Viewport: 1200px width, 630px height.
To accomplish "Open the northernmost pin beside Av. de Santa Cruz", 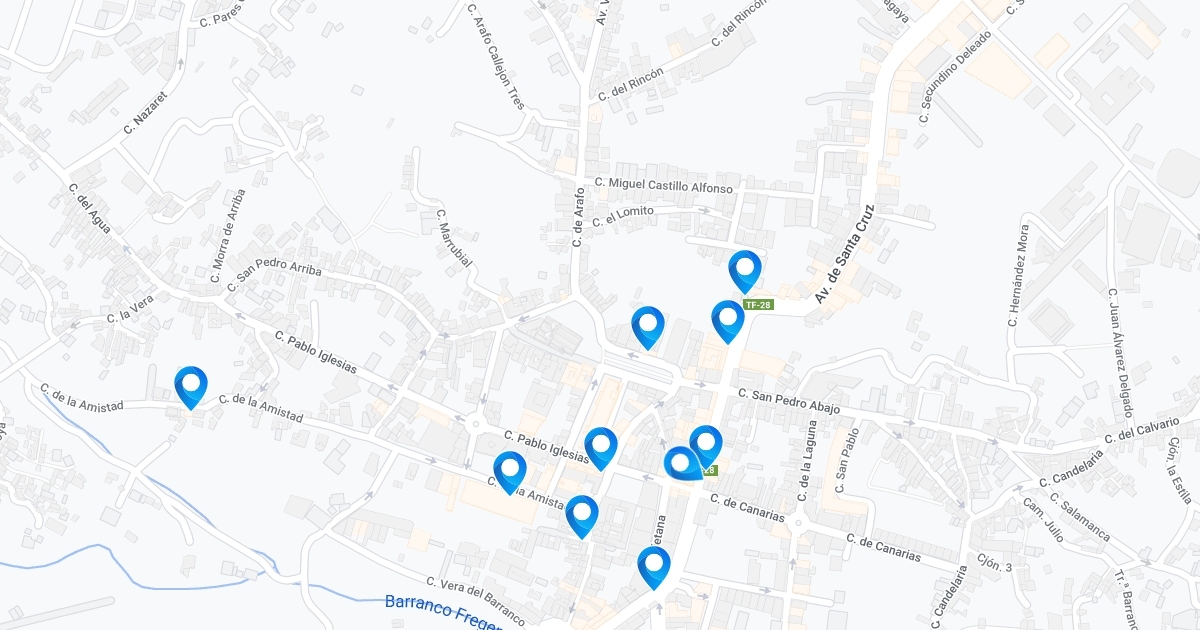I will [745, 270].
